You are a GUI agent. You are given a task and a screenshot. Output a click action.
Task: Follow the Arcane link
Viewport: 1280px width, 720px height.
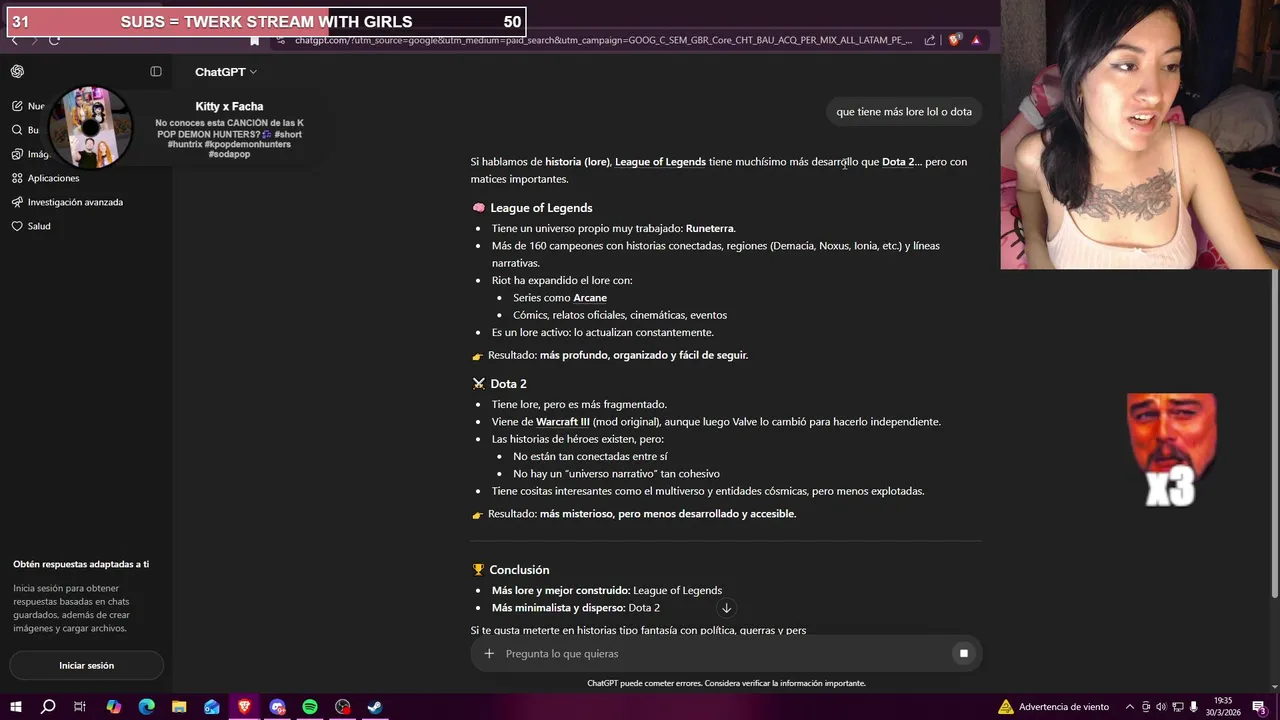point(590,298)
